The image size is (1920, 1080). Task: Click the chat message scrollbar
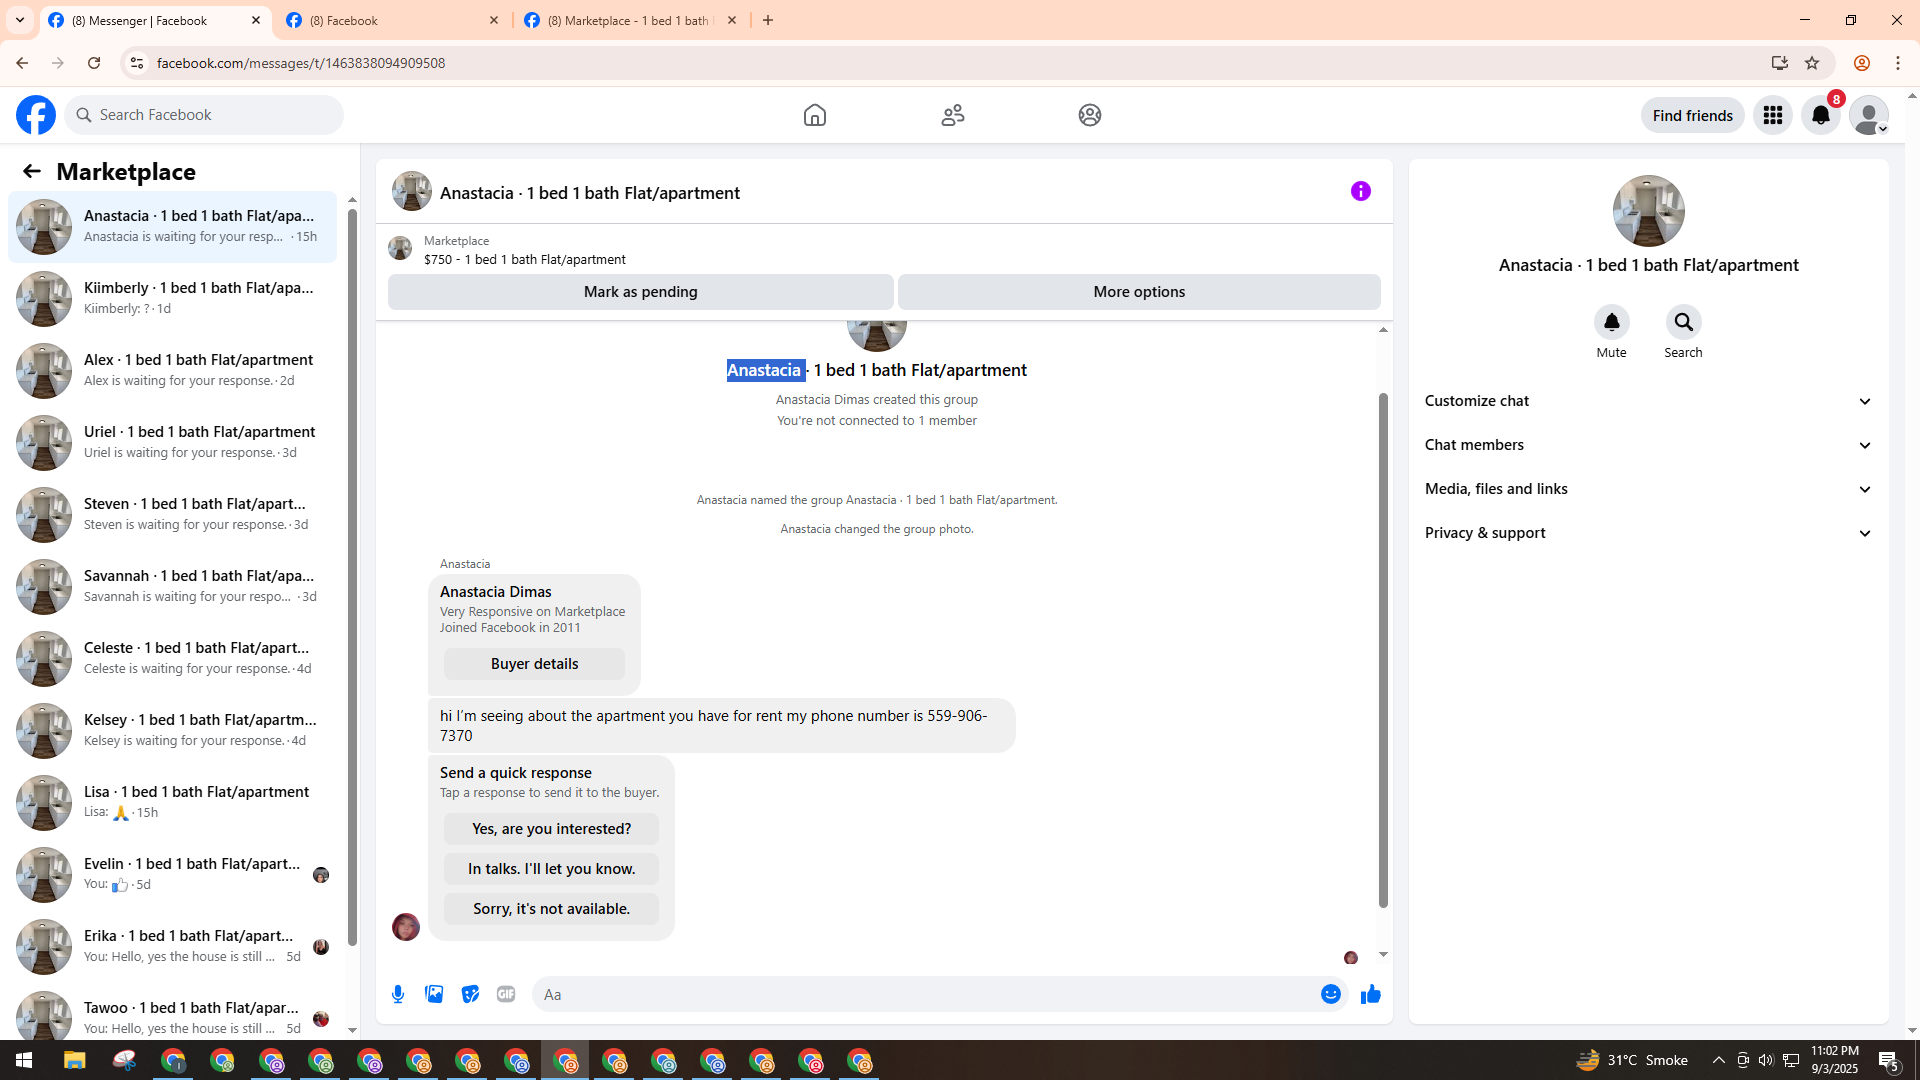coord(1383,650)
